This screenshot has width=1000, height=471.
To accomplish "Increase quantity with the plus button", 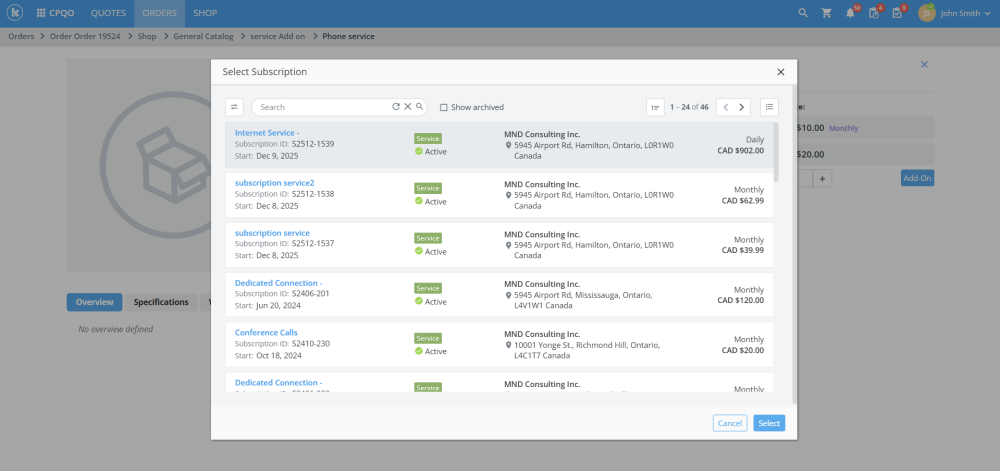I will click(822, 179).
